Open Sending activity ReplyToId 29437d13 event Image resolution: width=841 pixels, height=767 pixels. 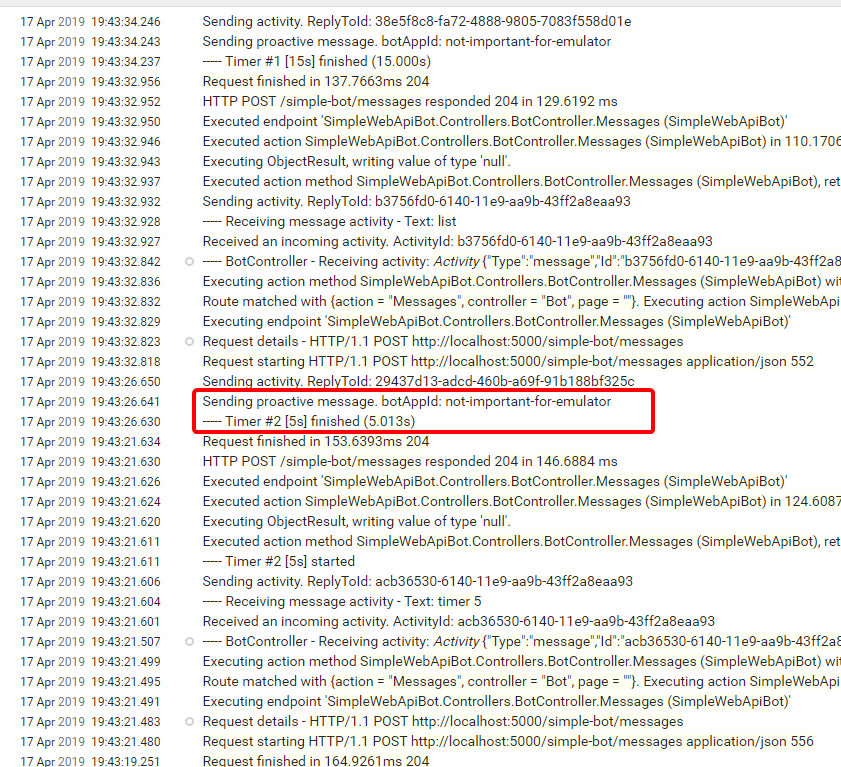[x=418, y=381]
